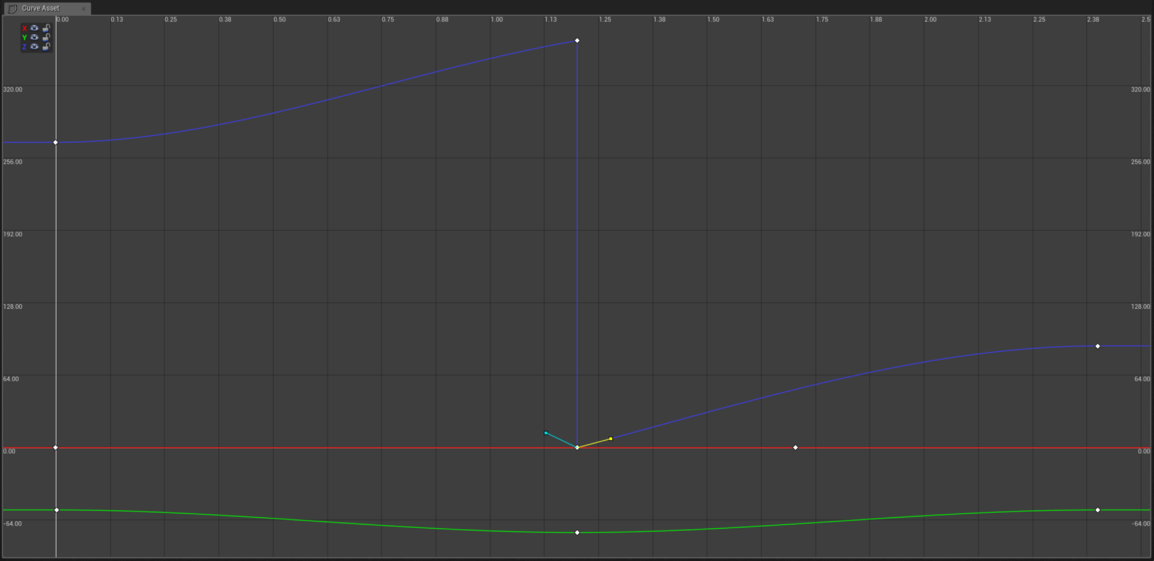Click the 1.50 time ruler label
1154x561 pixels.
pos(713,20)
